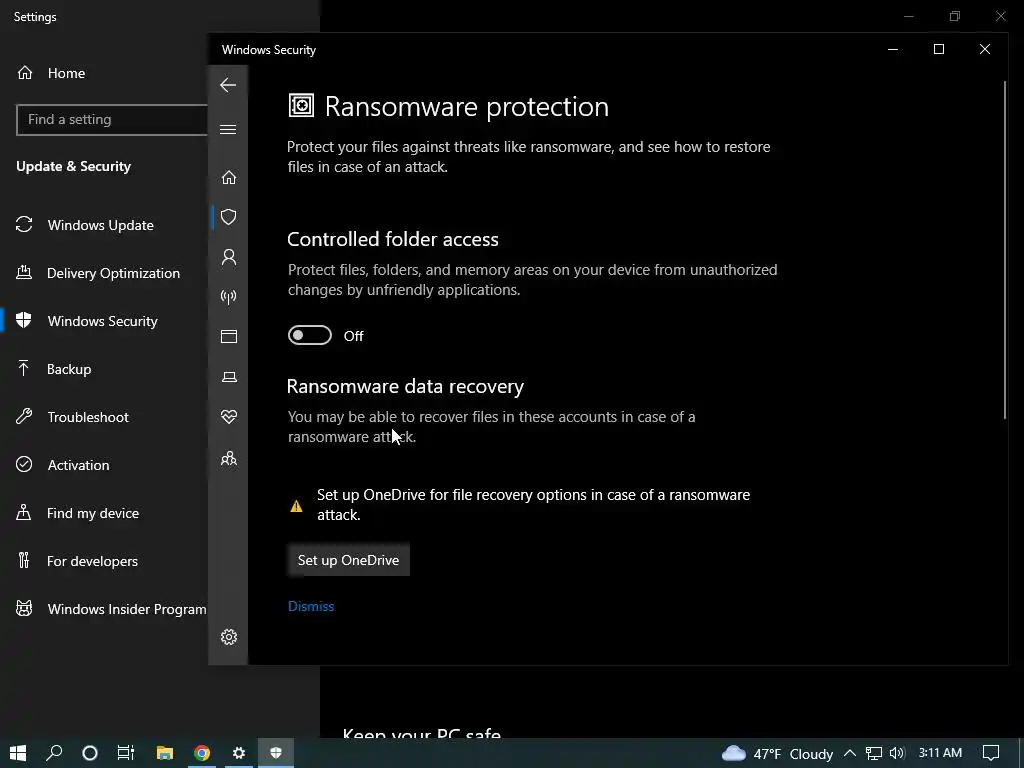Click the yellow OneDrive warning triangle

pos(296,505)
